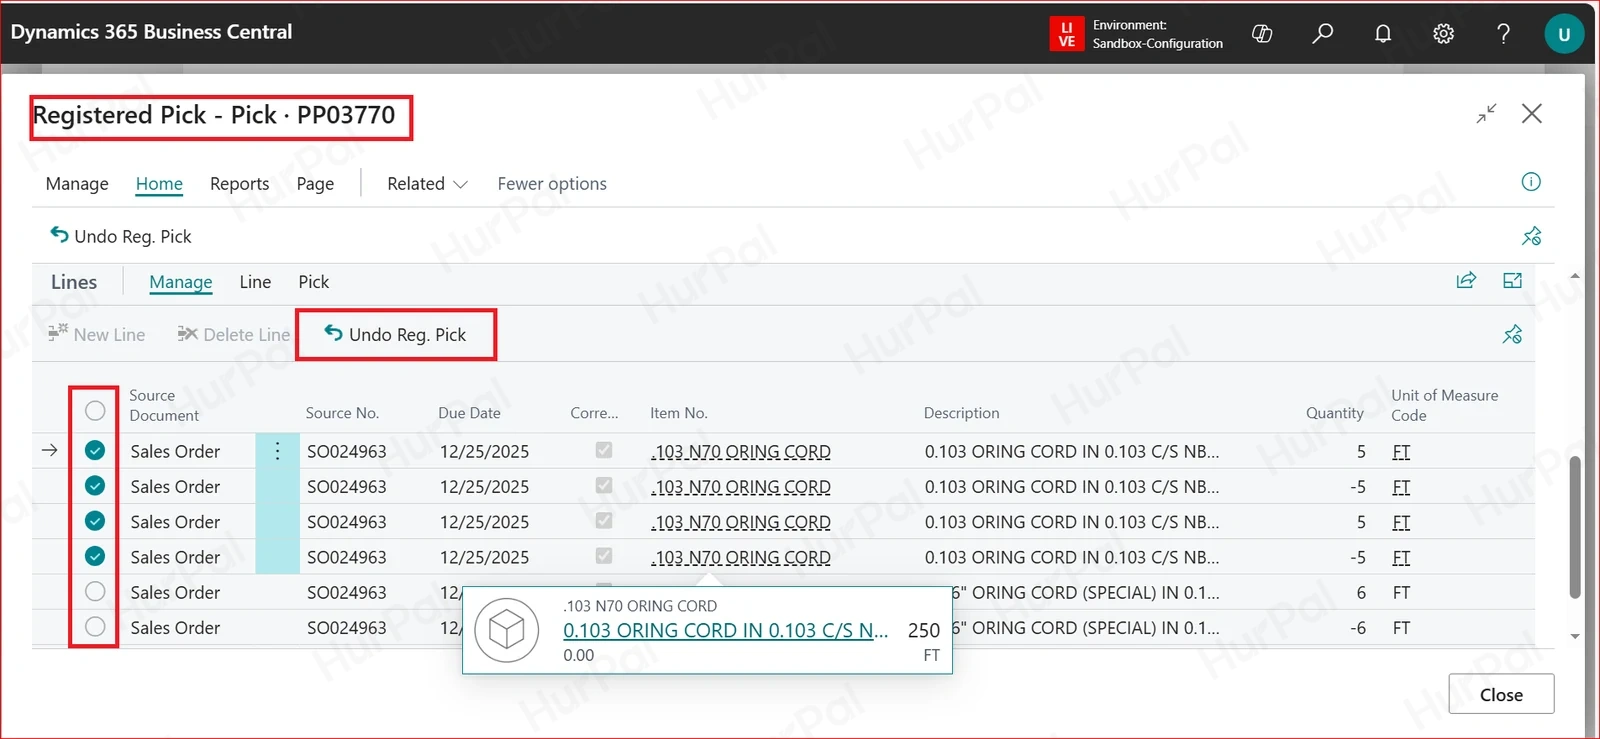
Task: Deselect the first Sales Order row quantity 5
Action: [95, 450]
